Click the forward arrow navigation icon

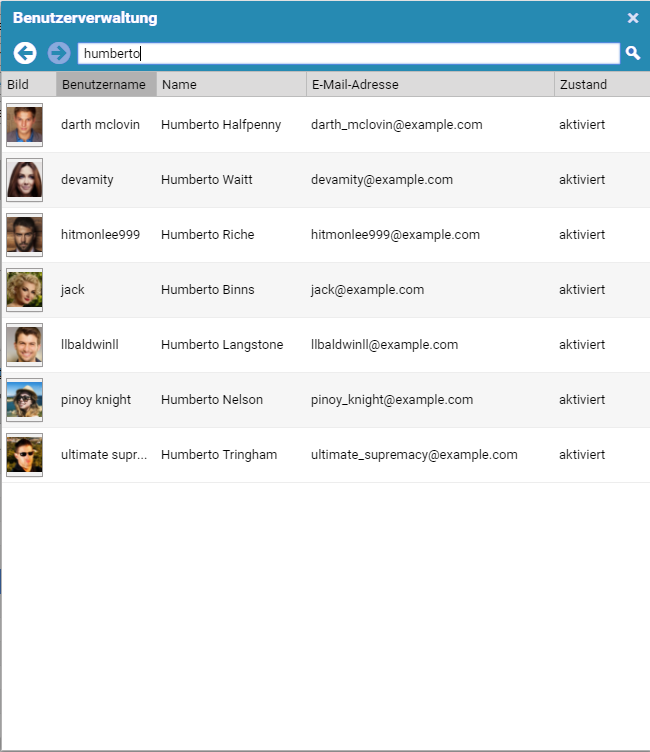(x=59, y=53)
